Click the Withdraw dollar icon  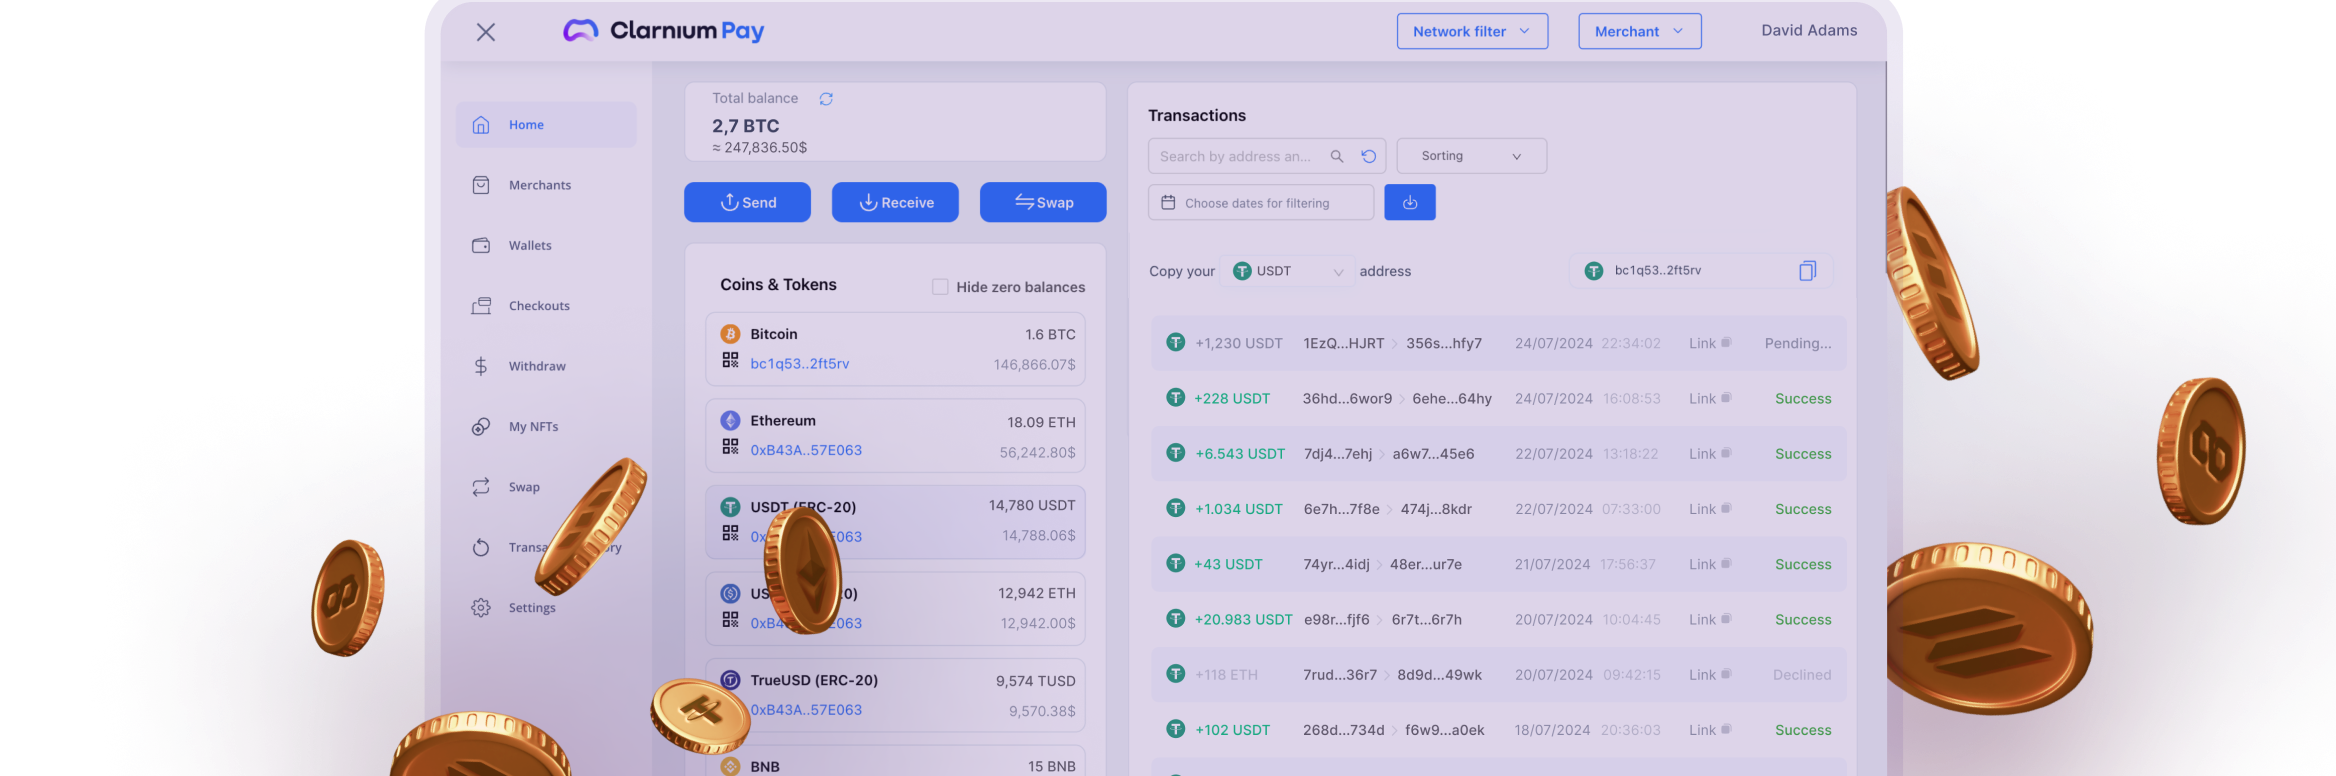click(481, 366)
